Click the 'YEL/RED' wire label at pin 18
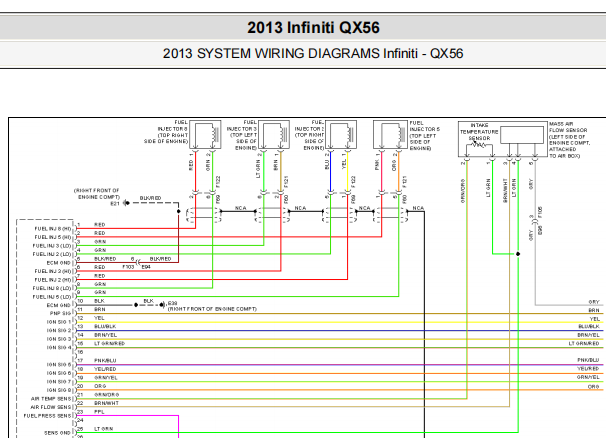The width and height of the screenshot is (606, 438). coord(105,369)
